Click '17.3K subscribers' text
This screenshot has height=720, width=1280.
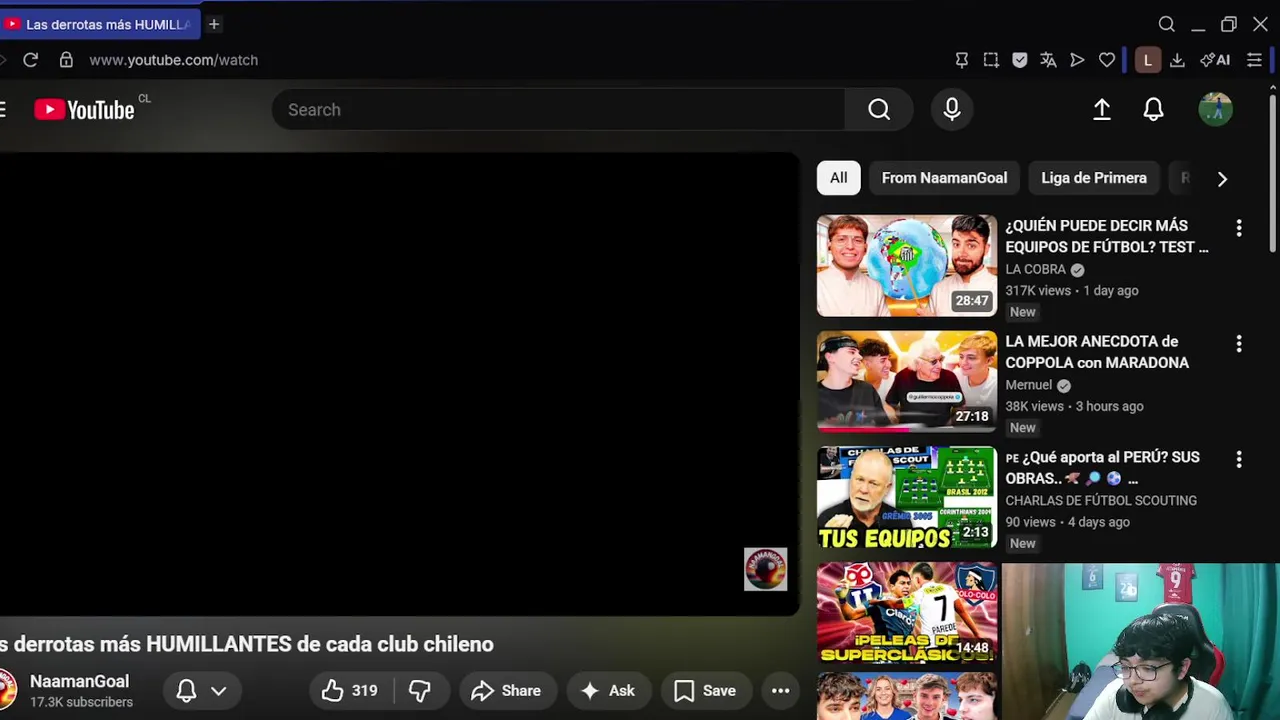(x=81, y=702)
